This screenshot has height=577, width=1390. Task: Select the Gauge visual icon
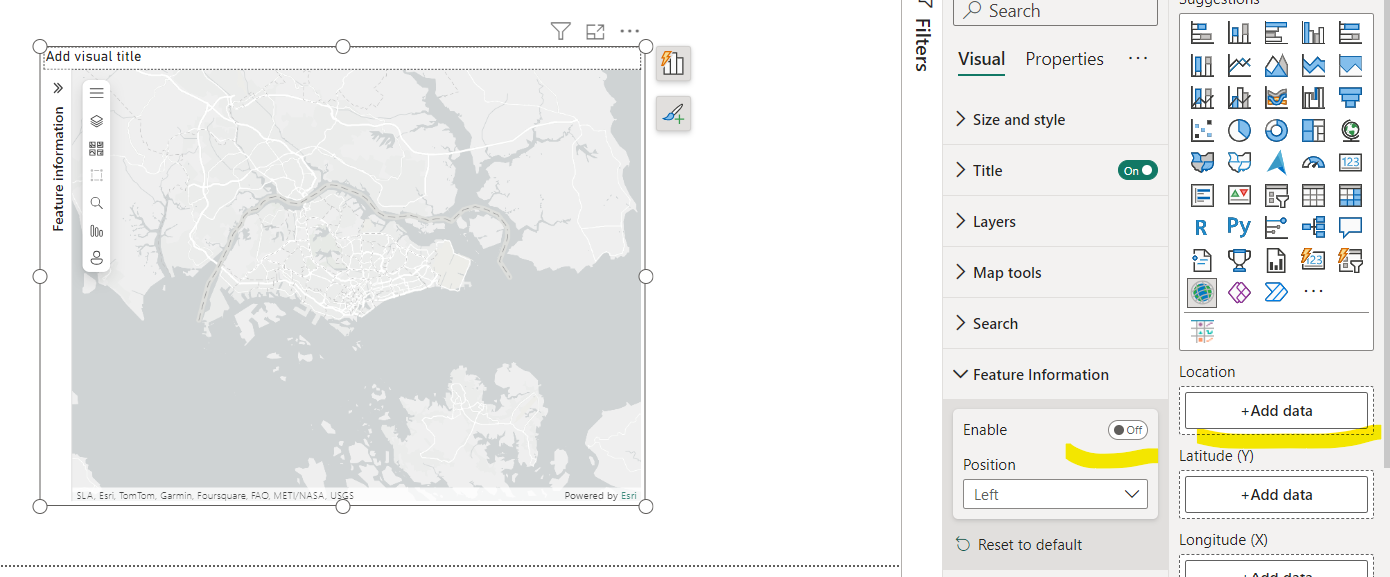click(x=1313, y=162)
